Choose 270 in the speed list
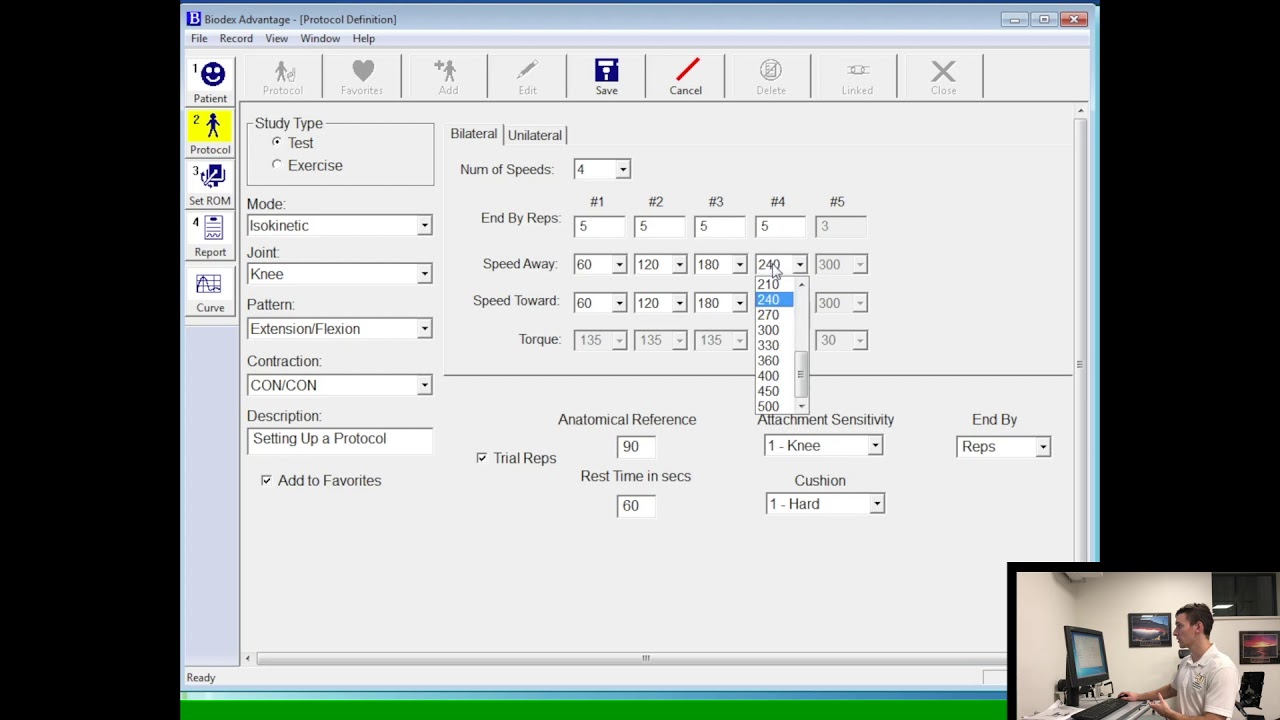 775,315
